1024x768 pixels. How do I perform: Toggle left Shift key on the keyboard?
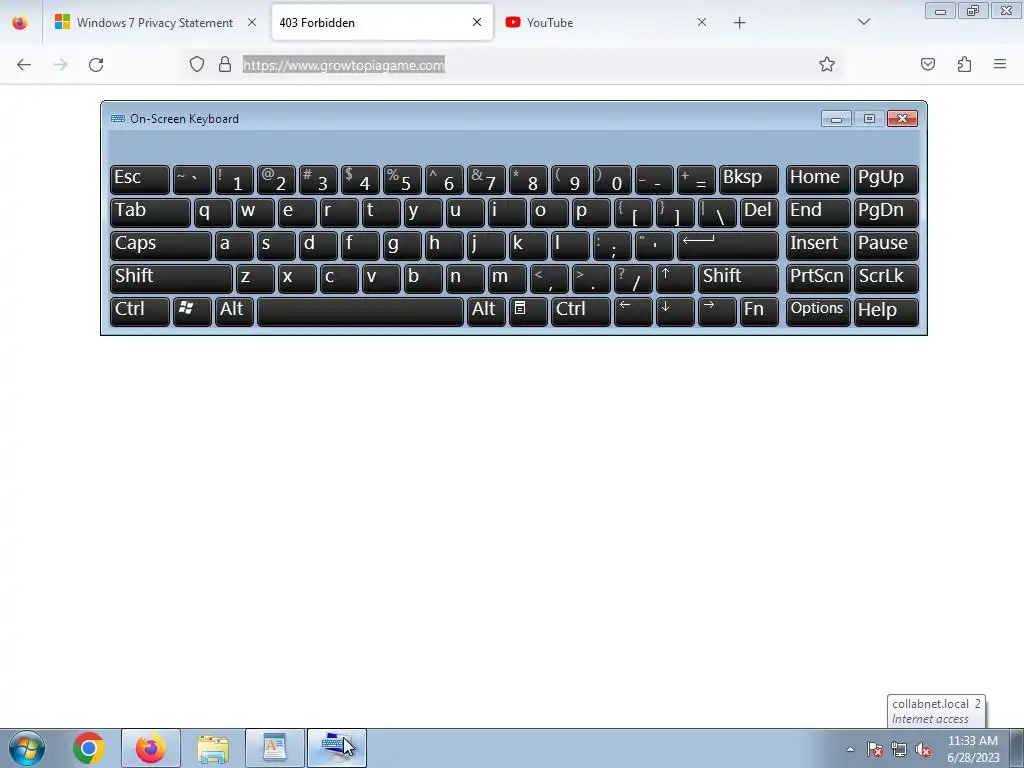tap(171, 278)
